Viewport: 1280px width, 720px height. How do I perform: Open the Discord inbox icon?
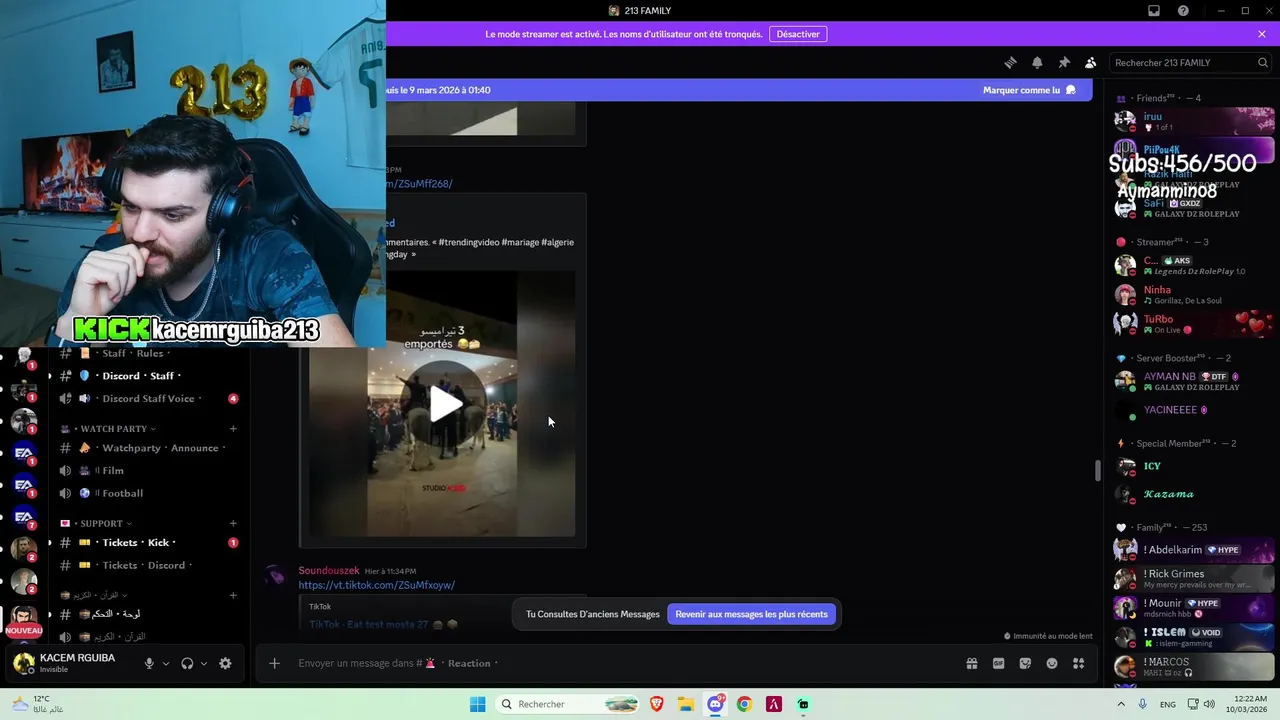(1154, 11)
